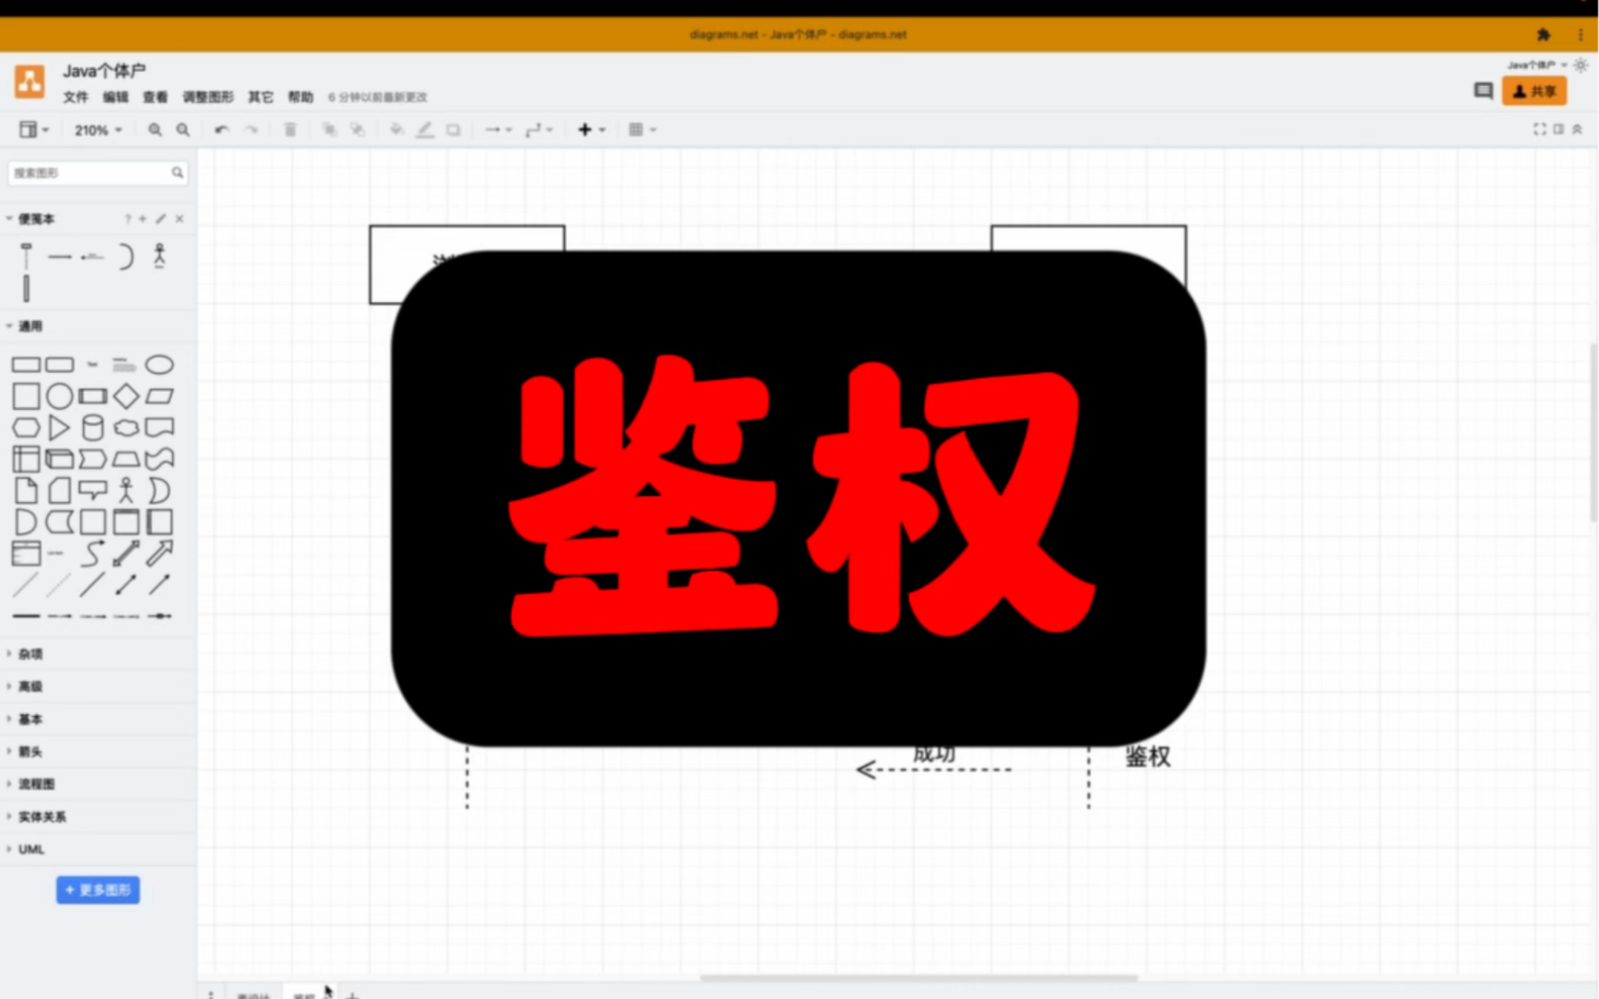This screenshot has height=999, width=1599.
Task: Add to scratchpad with plus icon
Action: click(143, 219)
